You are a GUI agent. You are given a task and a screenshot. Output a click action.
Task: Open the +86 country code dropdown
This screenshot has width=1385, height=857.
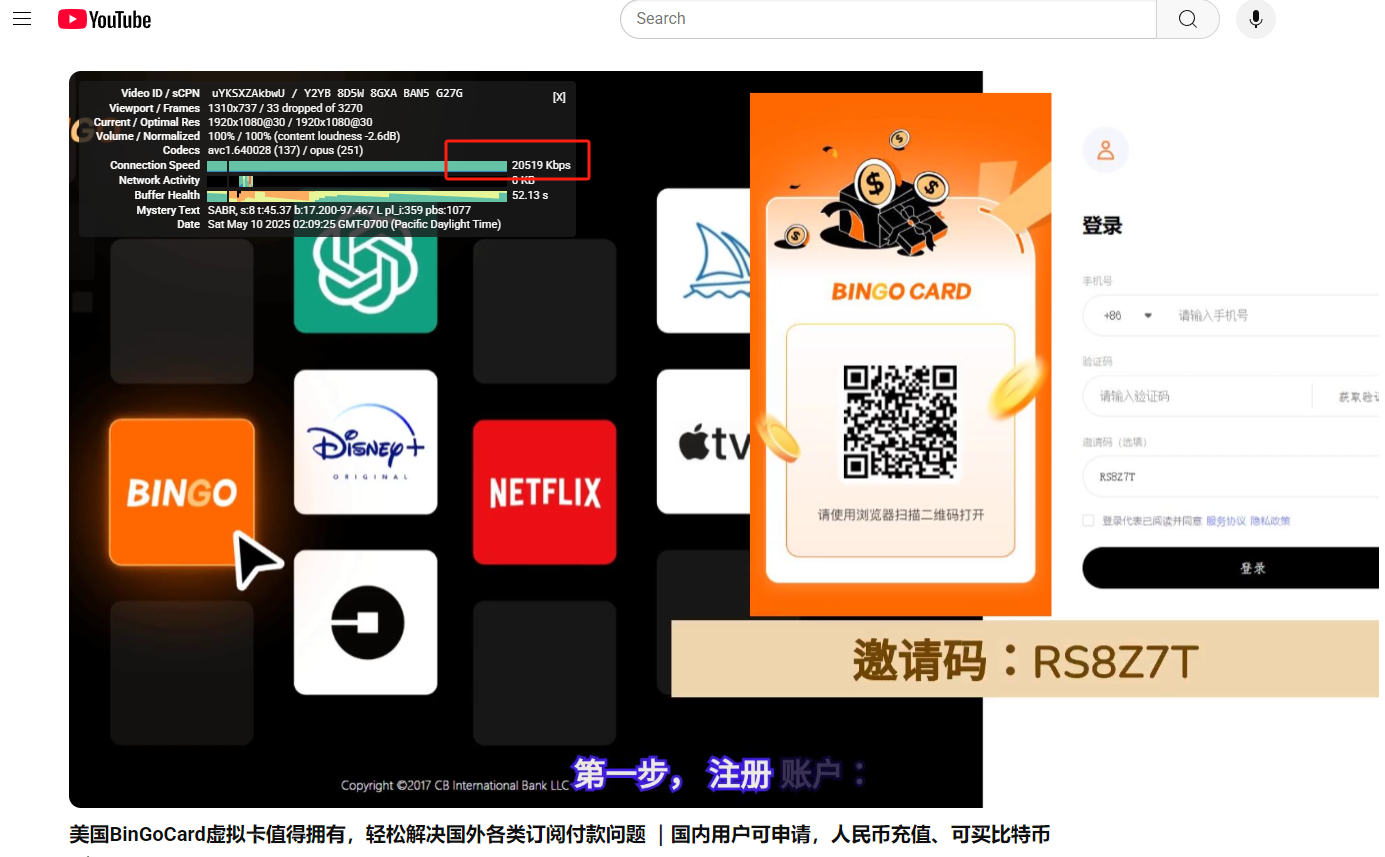tap(1127, 315)
